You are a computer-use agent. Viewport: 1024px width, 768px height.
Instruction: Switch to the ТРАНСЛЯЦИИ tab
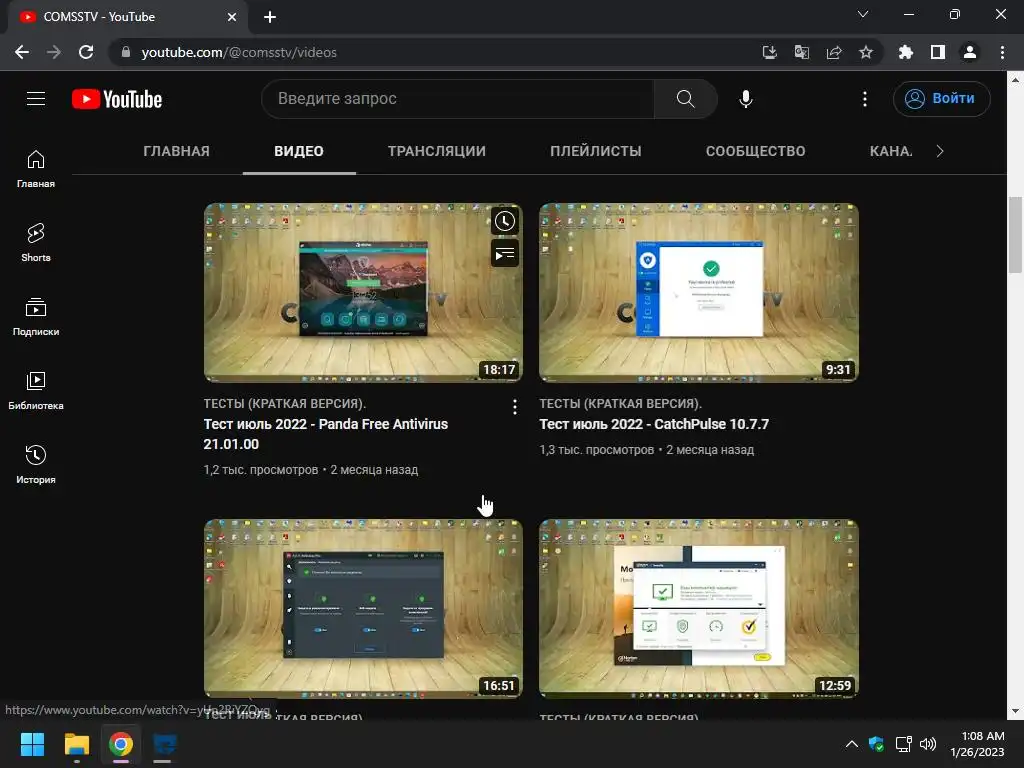pyautogui.click(x=437, y=151)
